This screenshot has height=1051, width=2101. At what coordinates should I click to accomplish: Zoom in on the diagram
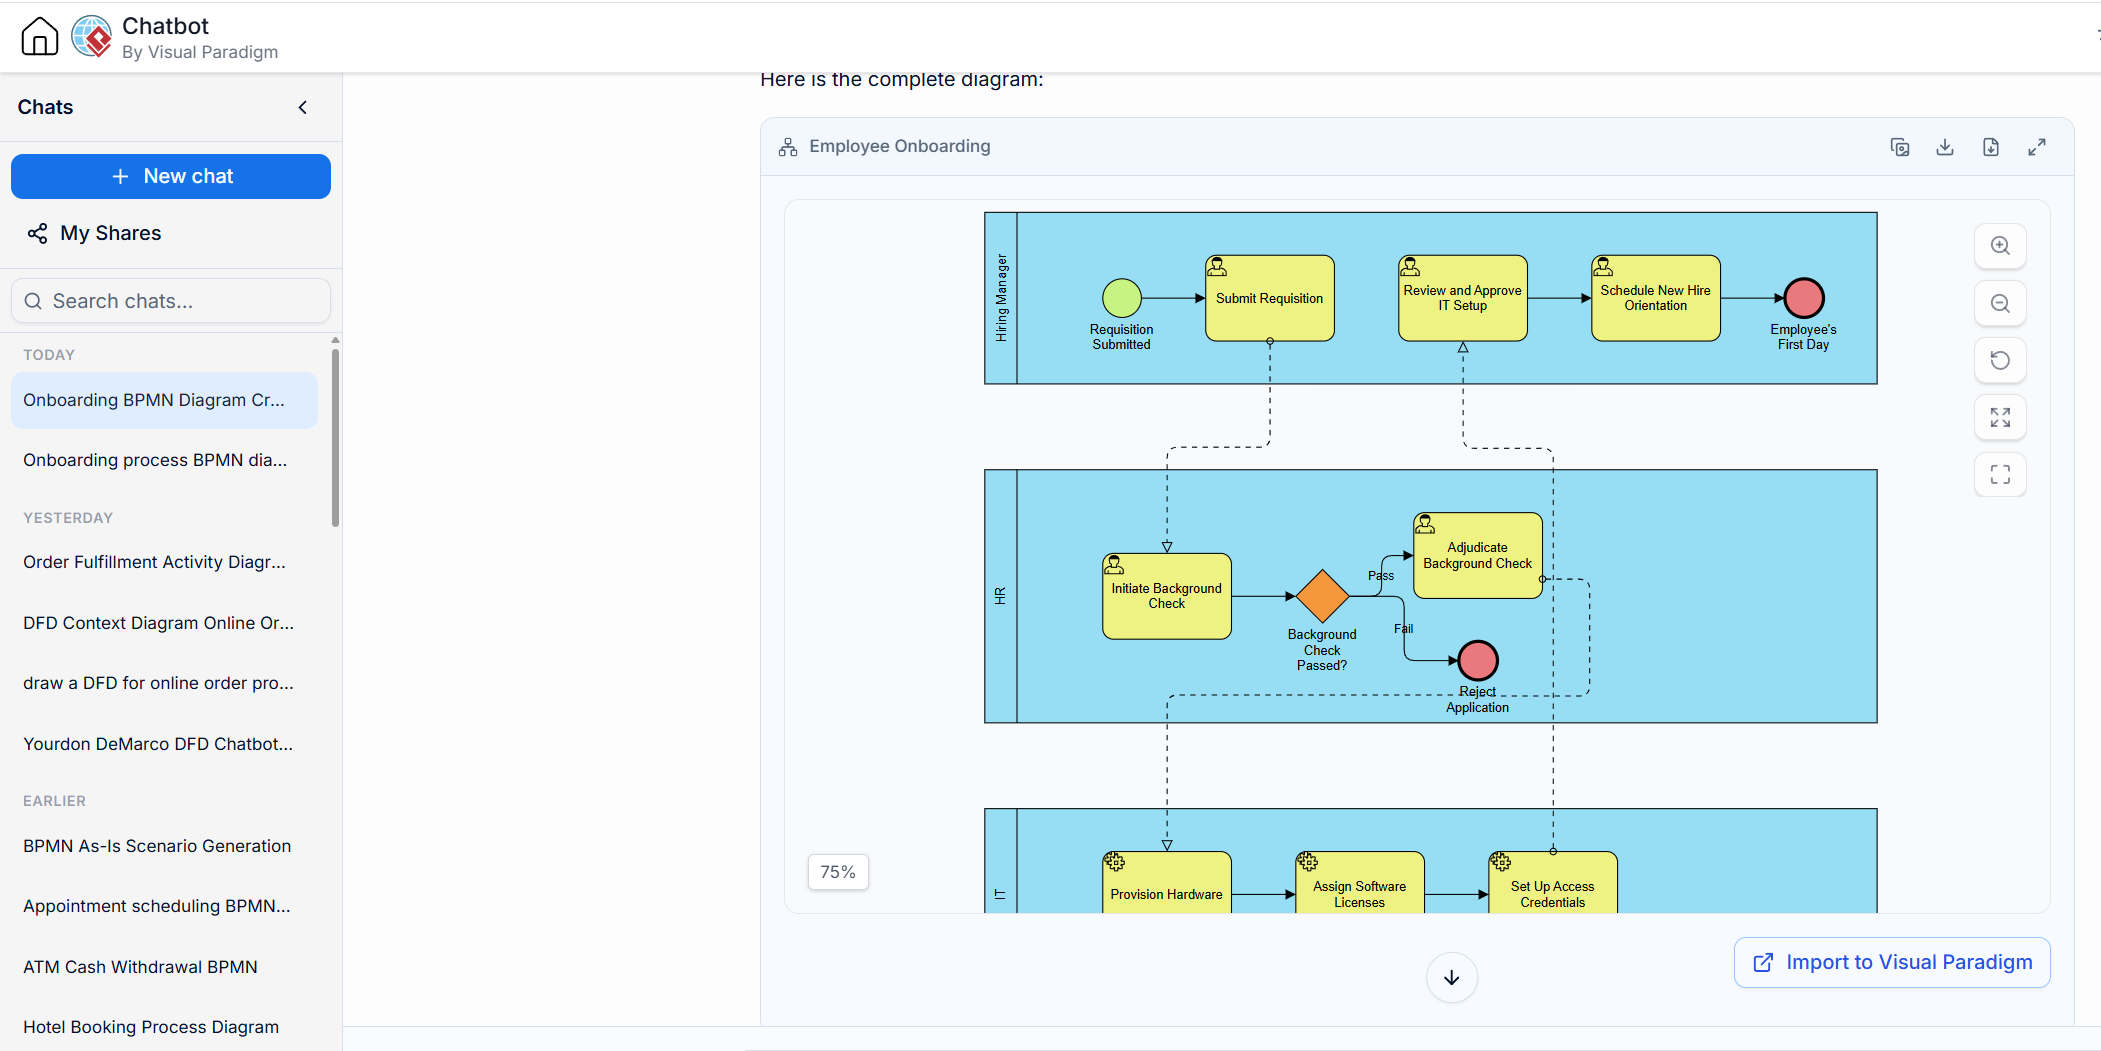pyautogui.click(x=2000, y=246)
